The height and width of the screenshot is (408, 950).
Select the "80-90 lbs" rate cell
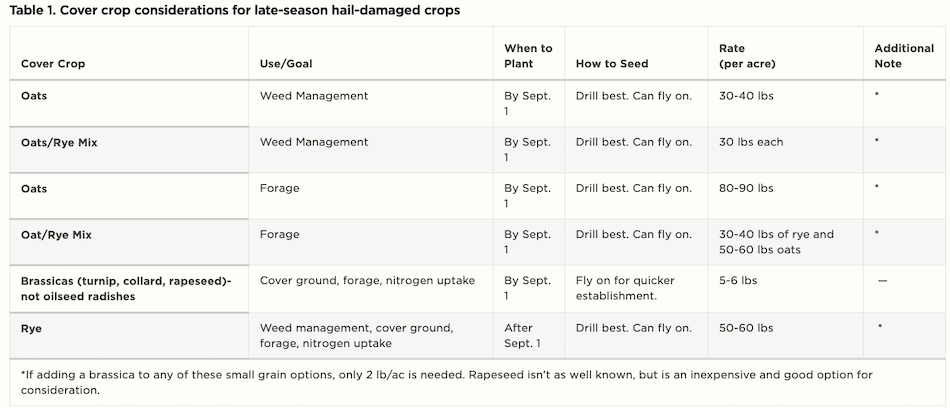(746, 188)
